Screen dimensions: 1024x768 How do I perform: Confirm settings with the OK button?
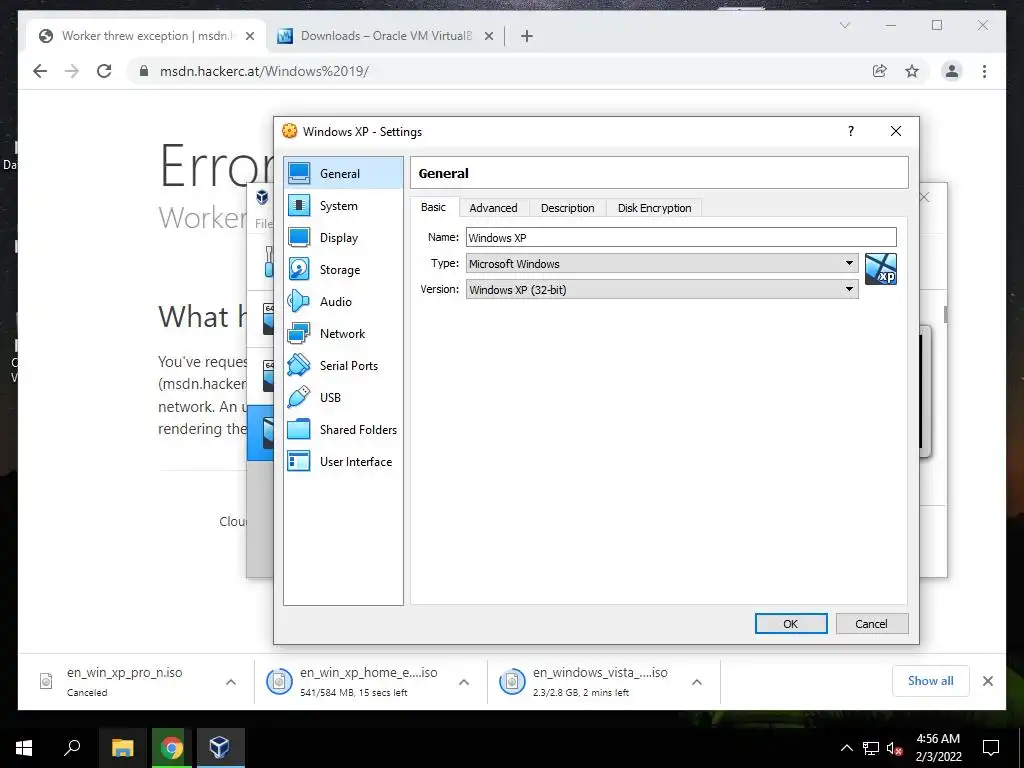click(x=791, y=624)
